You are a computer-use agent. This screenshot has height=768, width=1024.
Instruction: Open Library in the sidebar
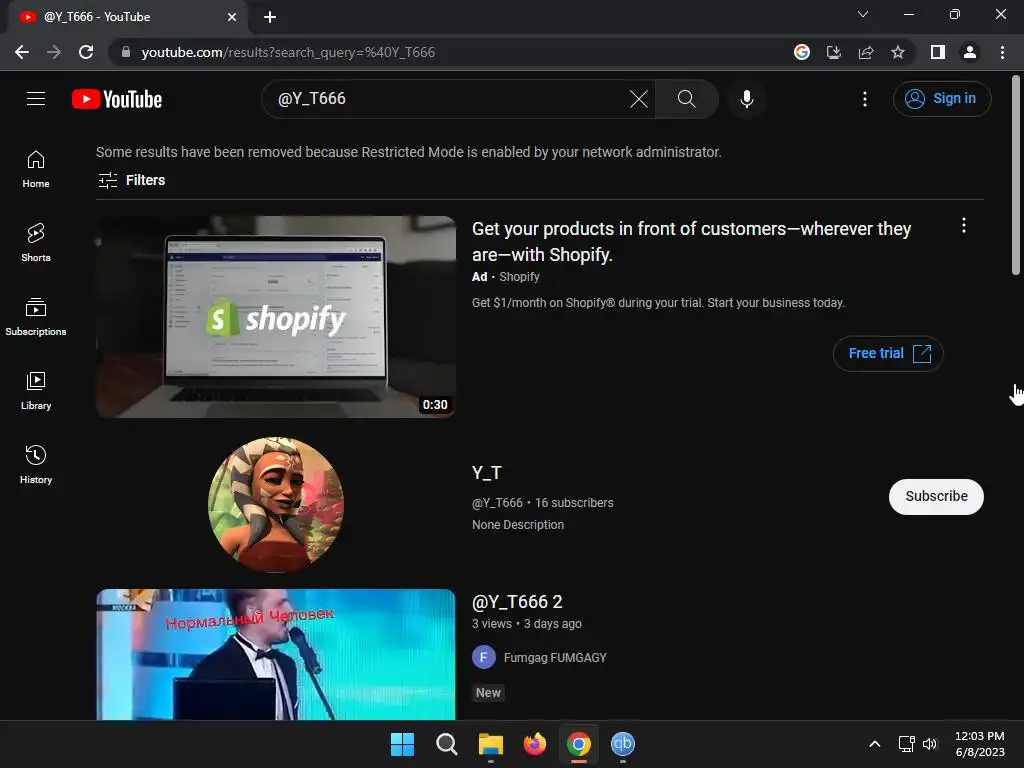pyautogui.click(x=36, y=391)
